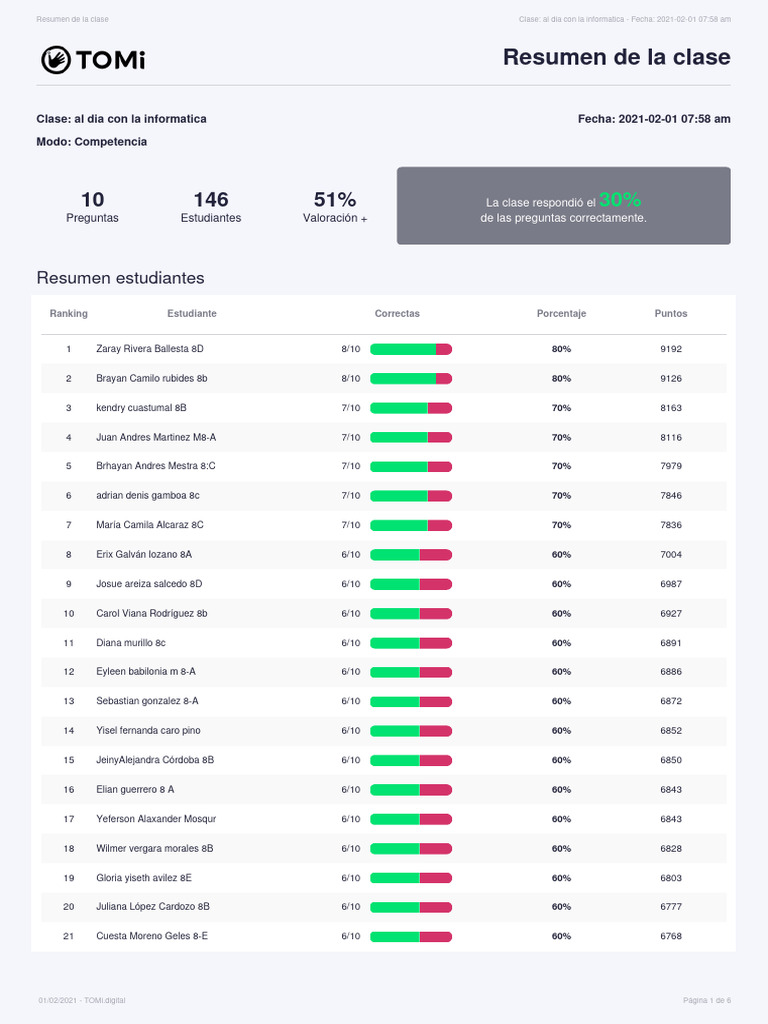The width and height of the screenshot is (768, 1024).
Task: Click the 146 Estudiantes statistic
Action: [x=211, y=207]
